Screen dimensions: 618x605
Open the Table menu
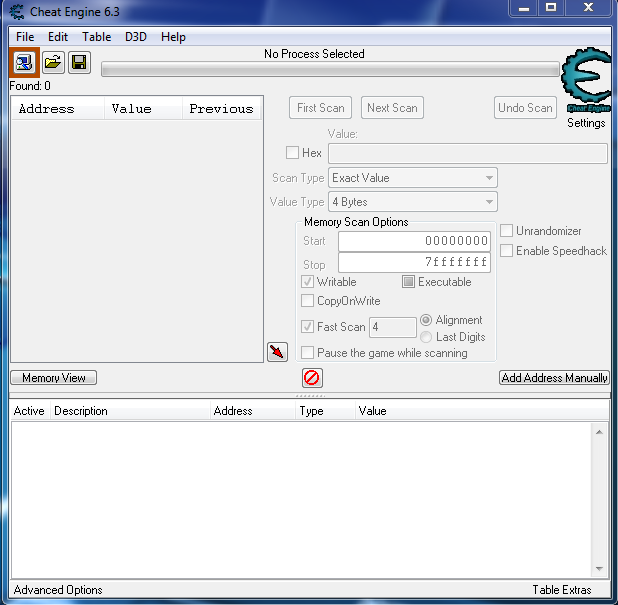(97, 37)
